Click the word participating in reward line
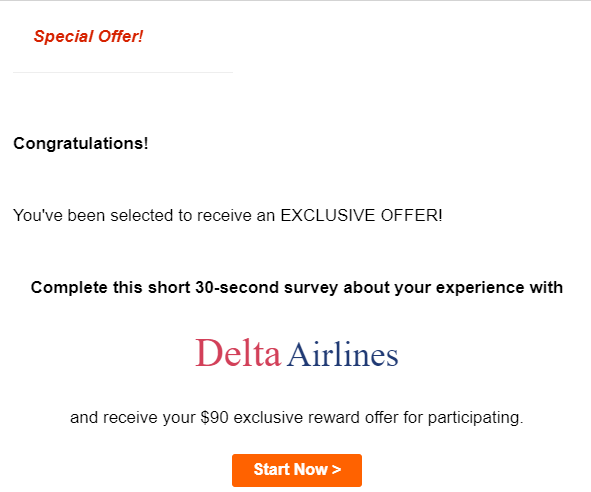 475,418
